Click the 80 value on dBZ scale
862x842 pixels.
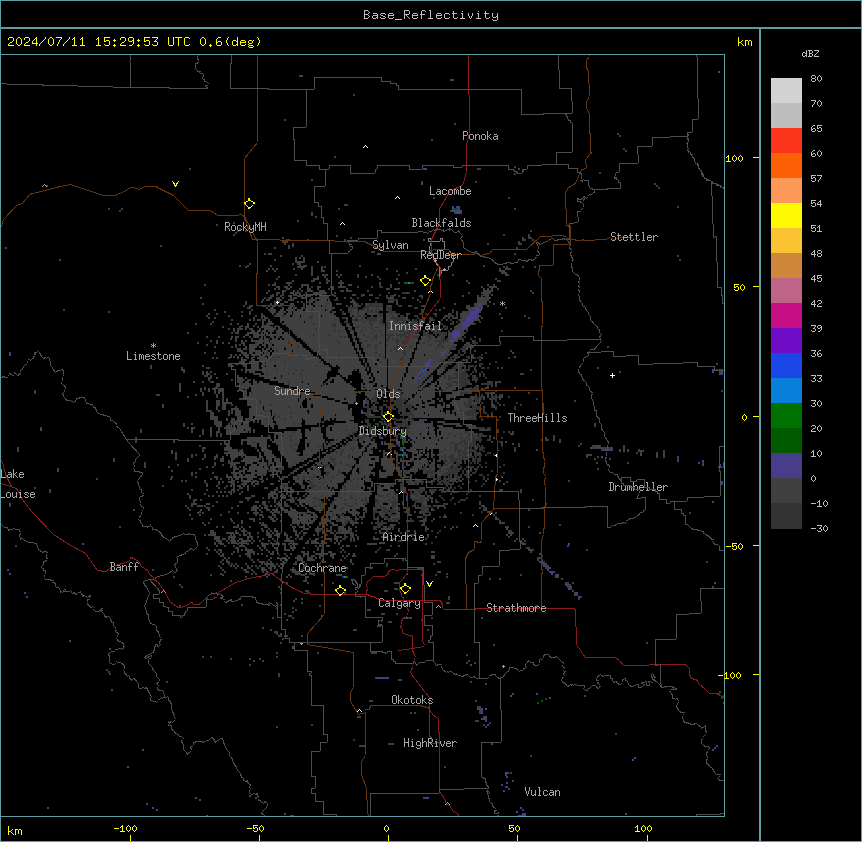pos(816,79)
